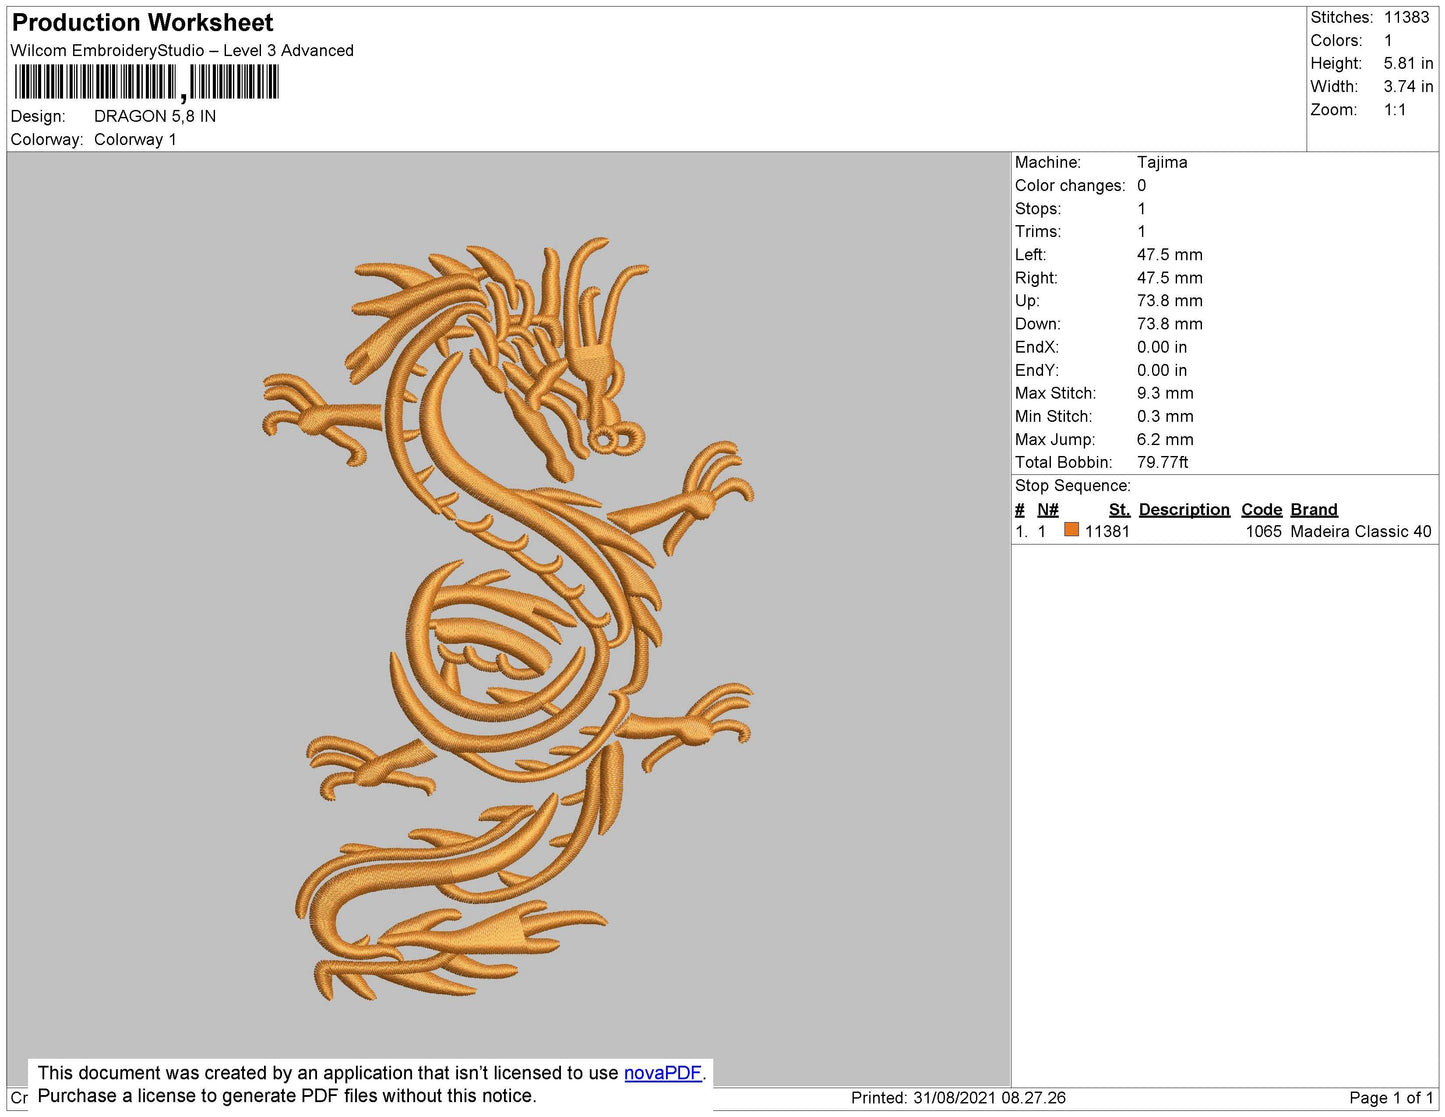Select the 'Colorway 1' value
The height and width of the screenshot is (1117, 1445).
coord(135,140)
